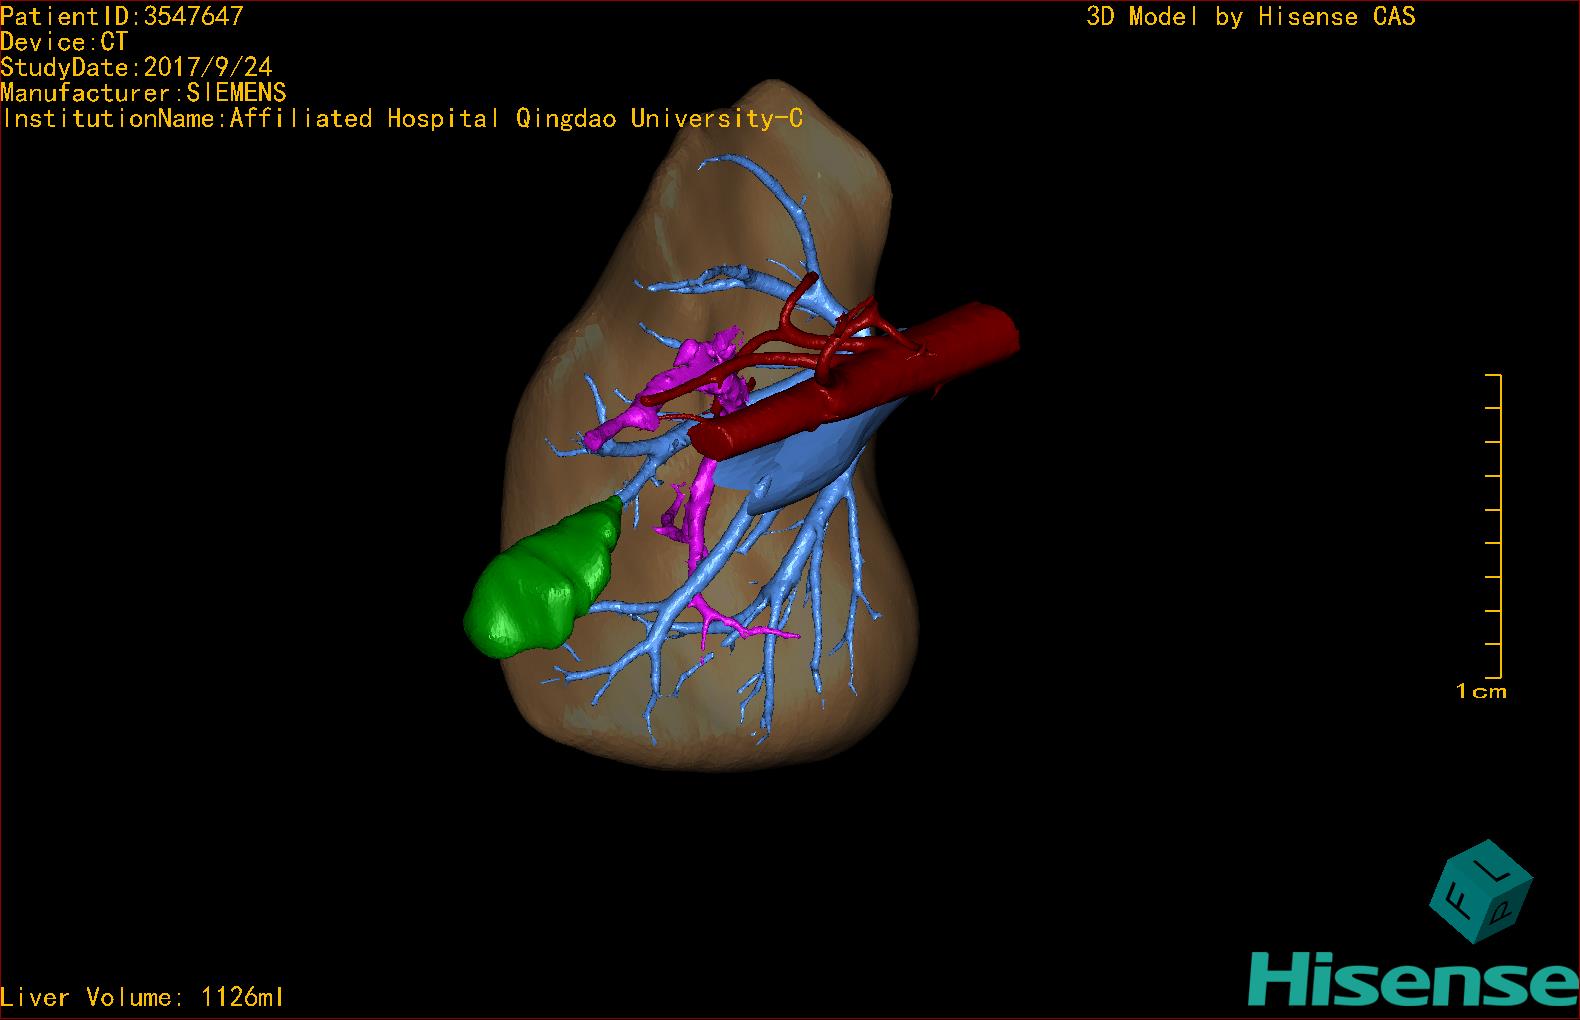Click the vertical yellow scale ruler
The height and width of the screenshot is (1020, 1580).
coord(1494,526)
